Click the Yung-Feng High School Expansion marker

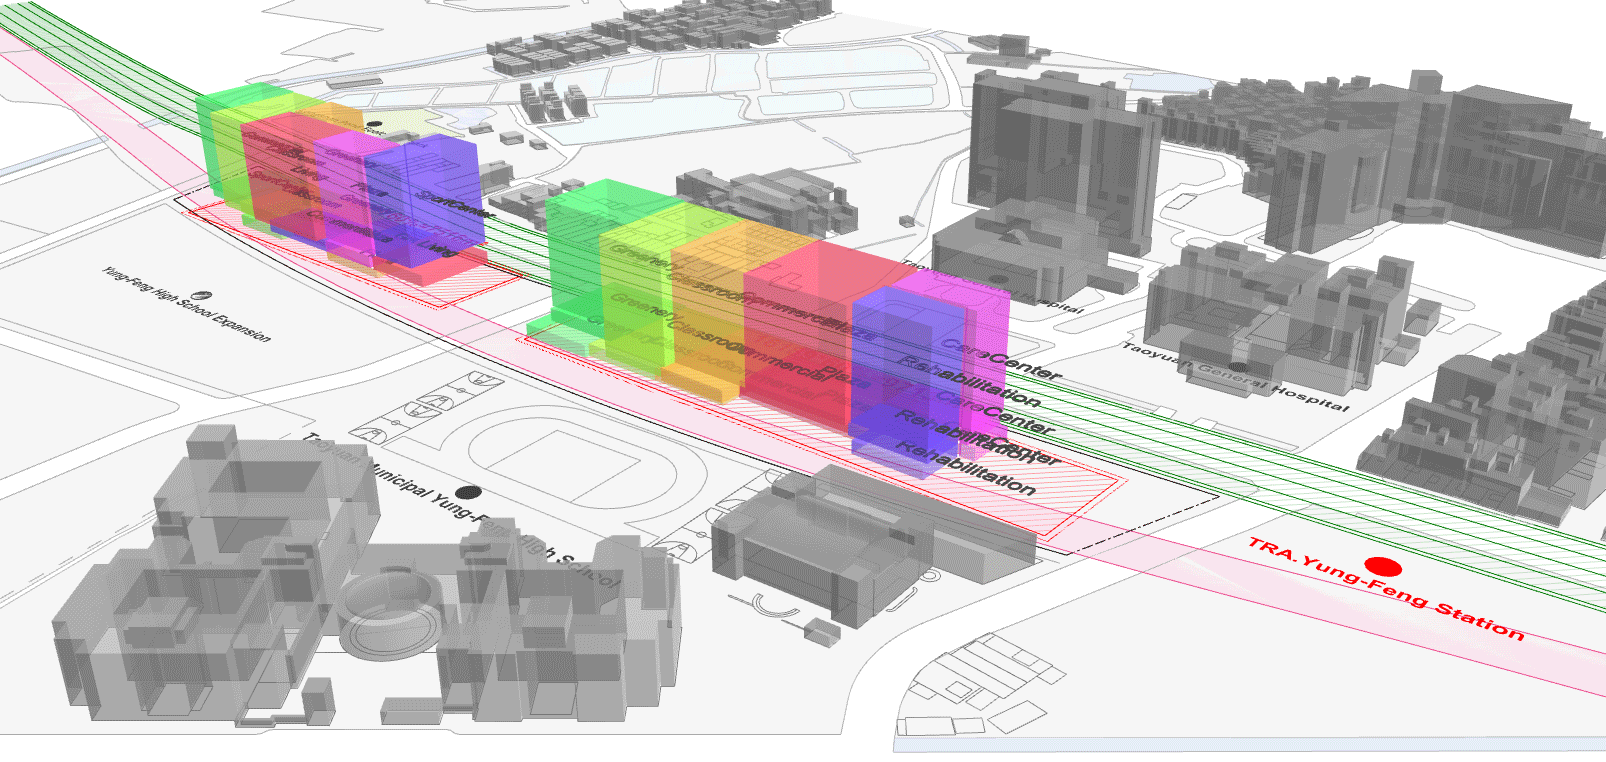coord(201,297)
